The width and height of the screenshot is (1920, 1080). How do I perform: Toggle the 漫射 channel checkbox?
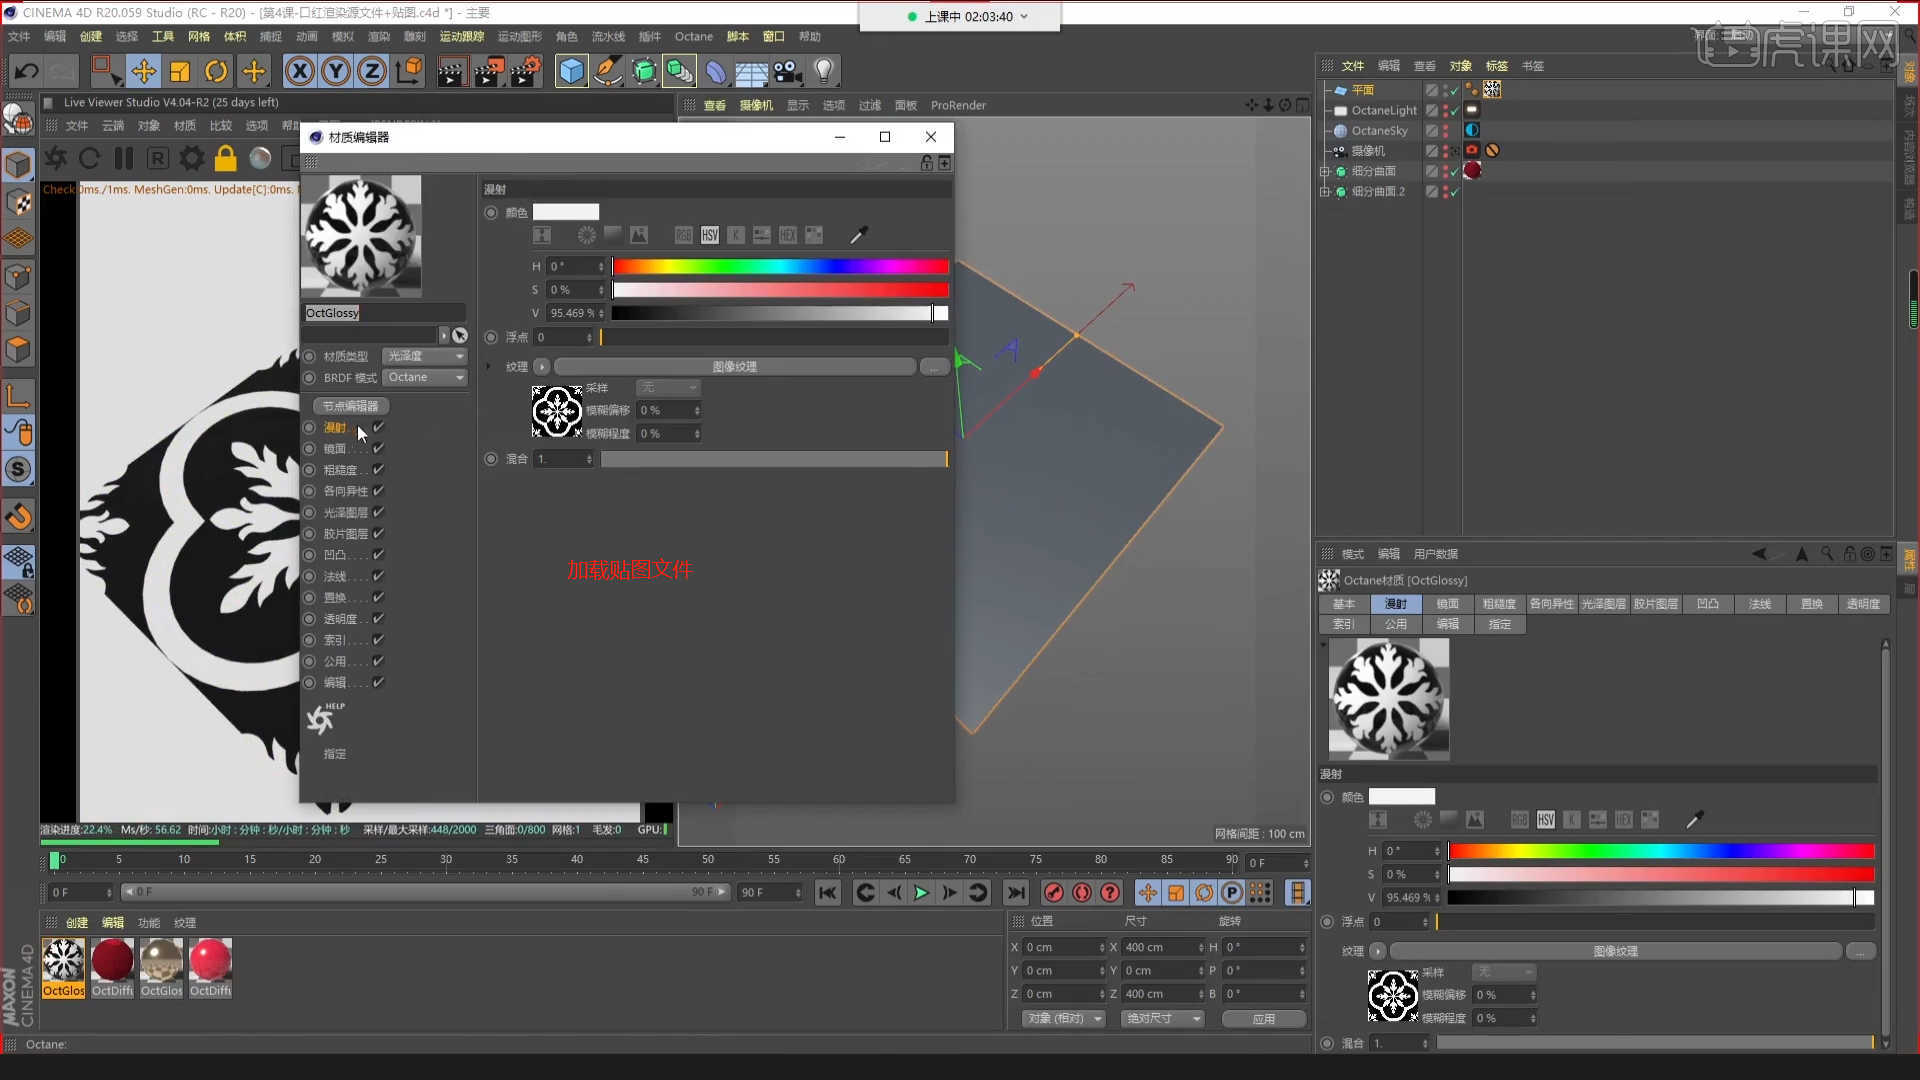coord(379,427)
